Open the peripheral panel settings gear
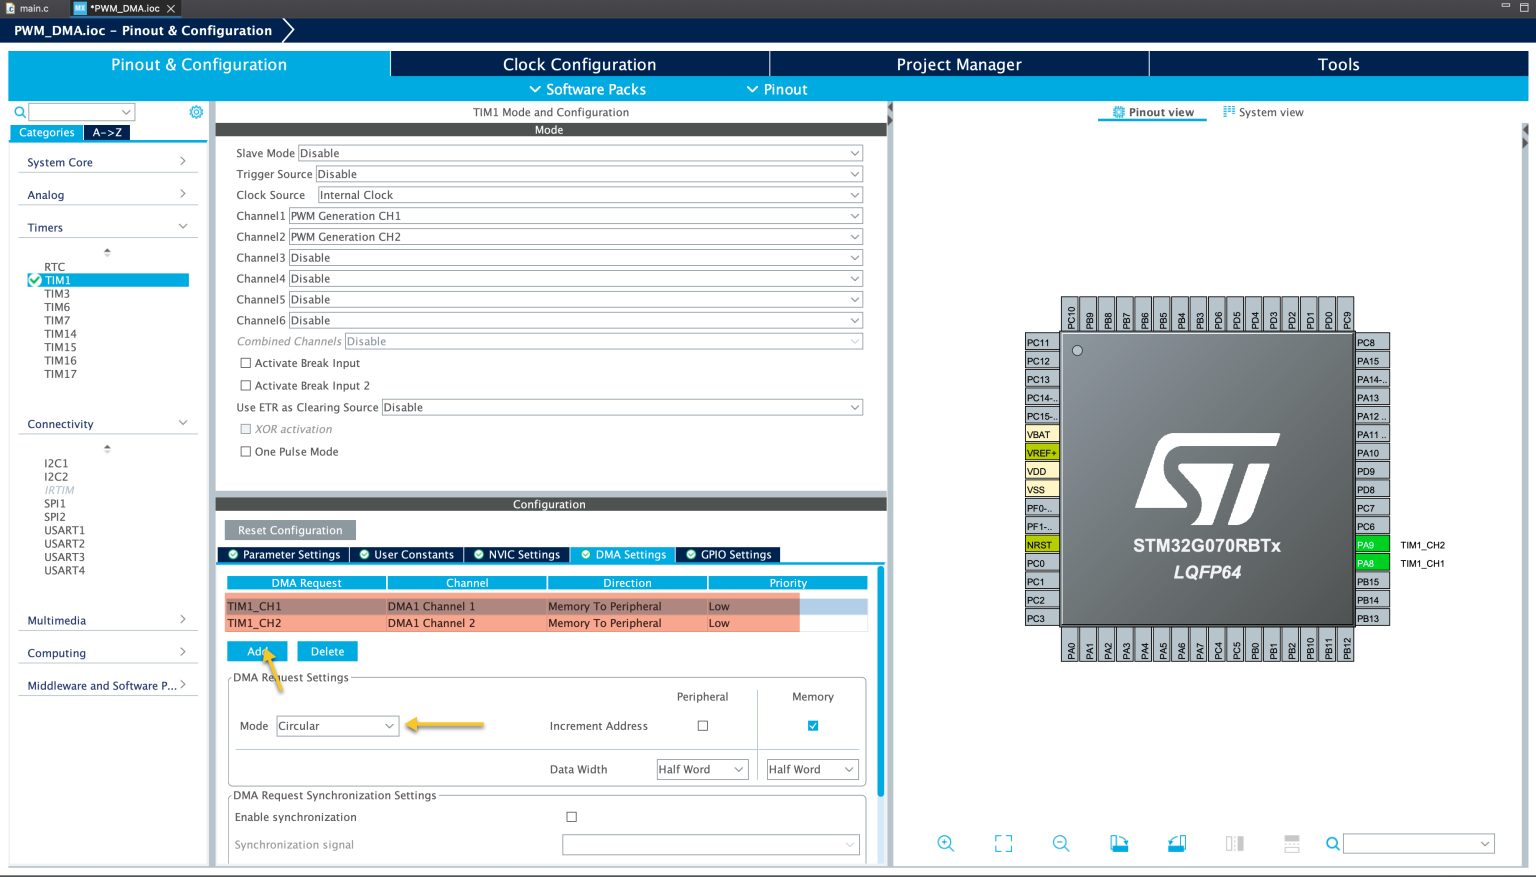 pyautogui.click(x=196, y=111)
